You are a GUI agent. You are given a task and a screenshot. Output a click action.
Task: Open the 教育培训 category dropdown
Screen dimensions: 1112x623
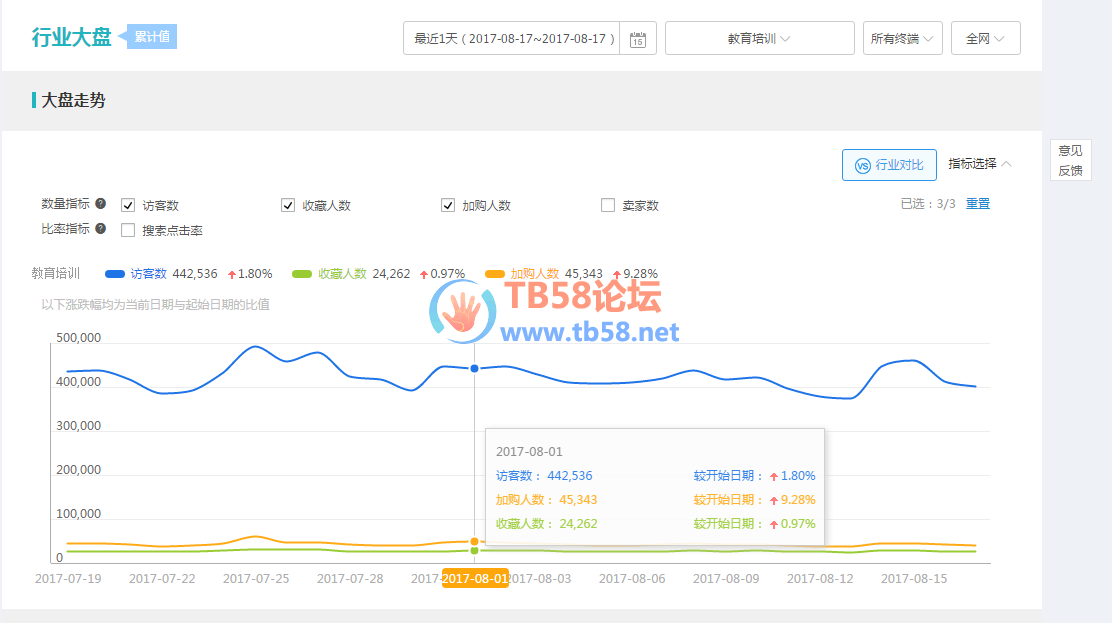759,39
